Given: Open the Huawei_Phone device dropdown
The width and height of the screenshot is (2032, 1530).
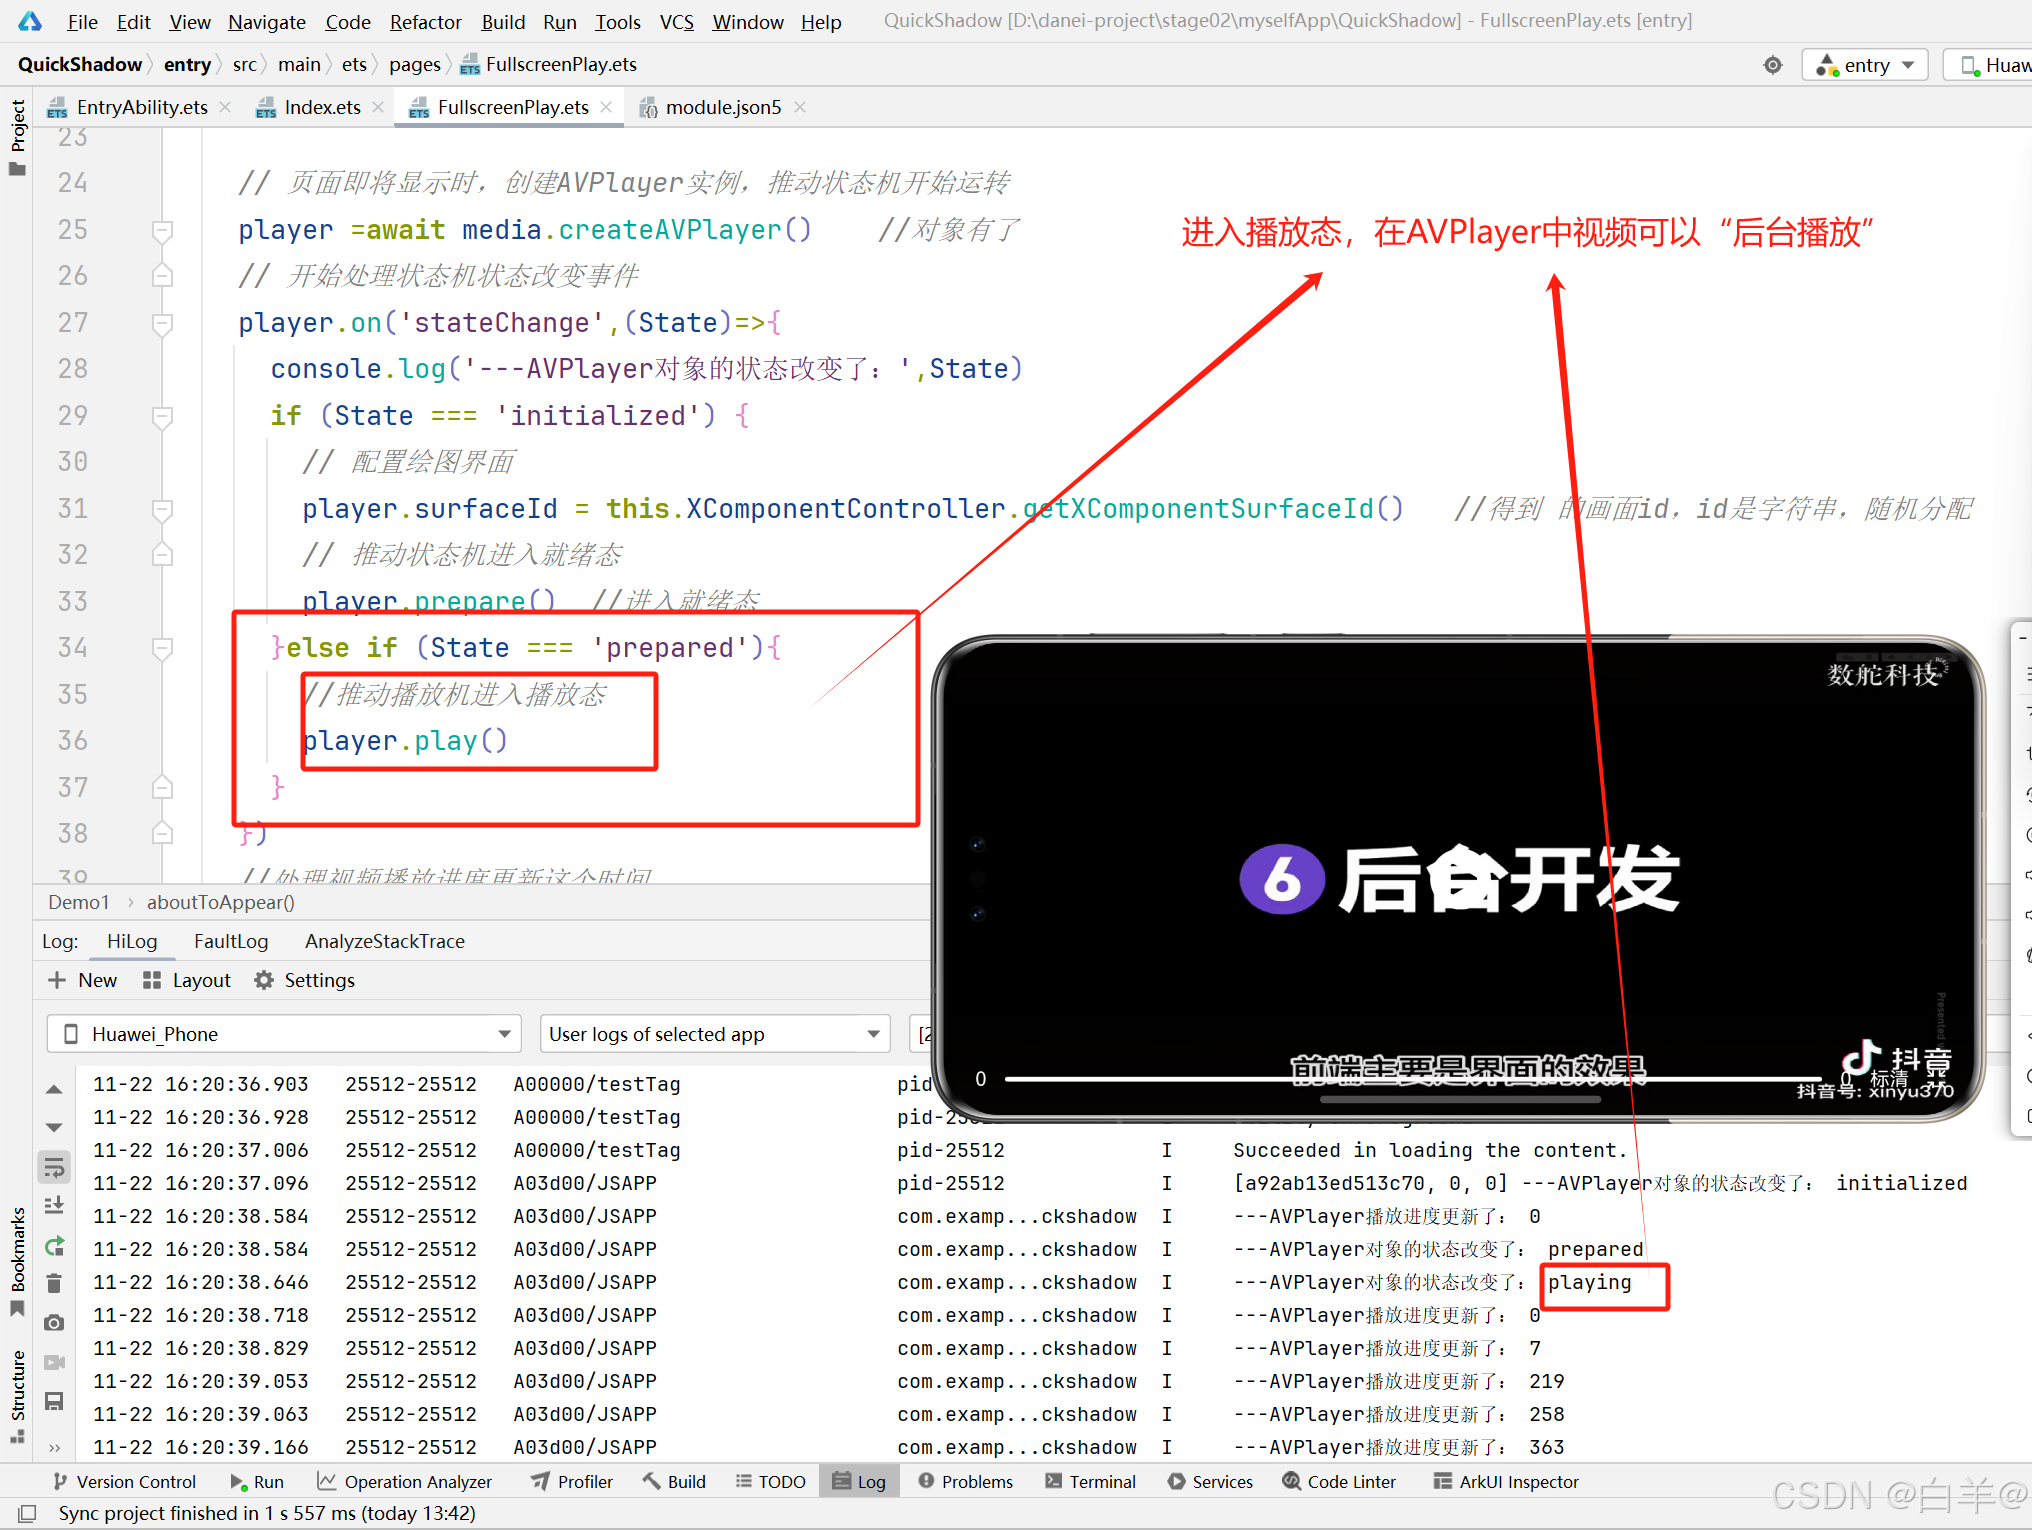Looking at the screenshot, I should coord(284,1034).
